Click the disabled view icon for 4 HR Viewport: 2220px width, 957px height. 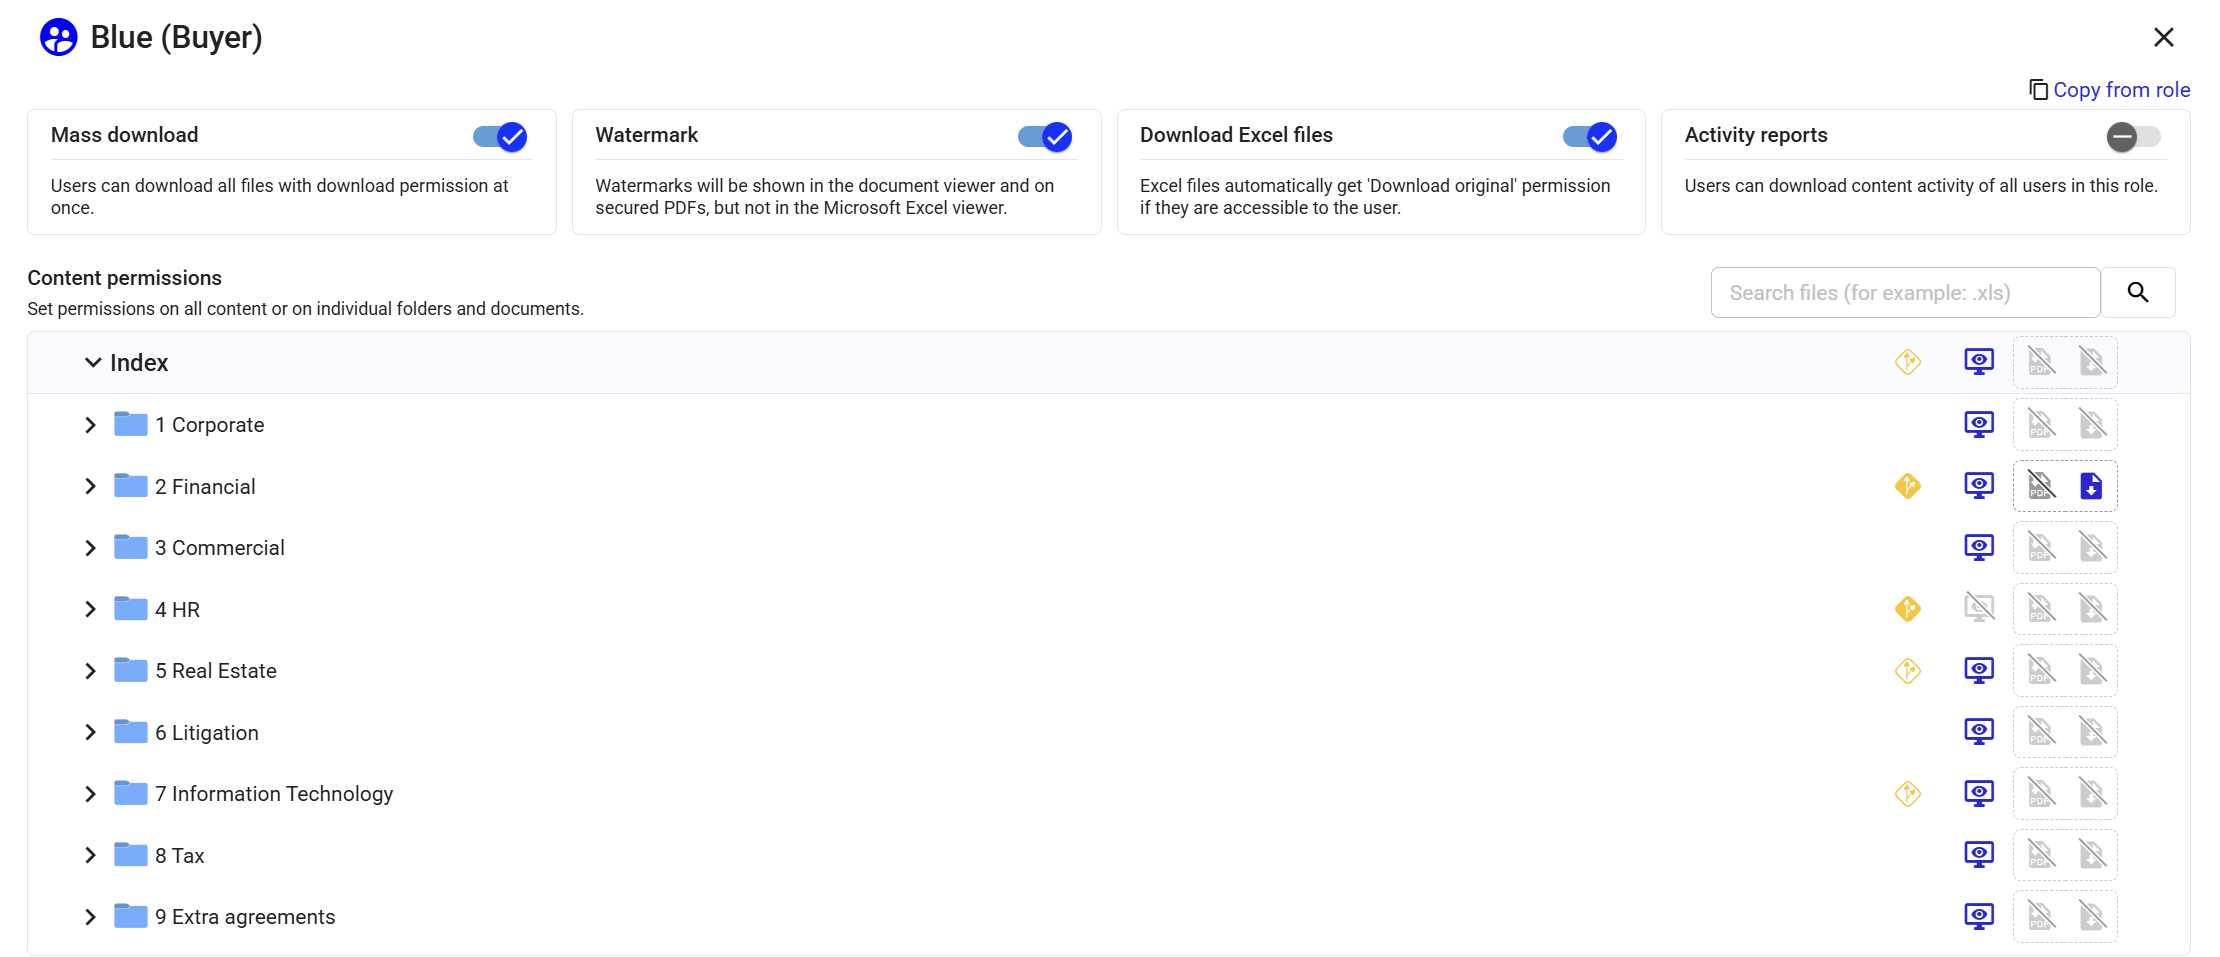click(1978, 609)
